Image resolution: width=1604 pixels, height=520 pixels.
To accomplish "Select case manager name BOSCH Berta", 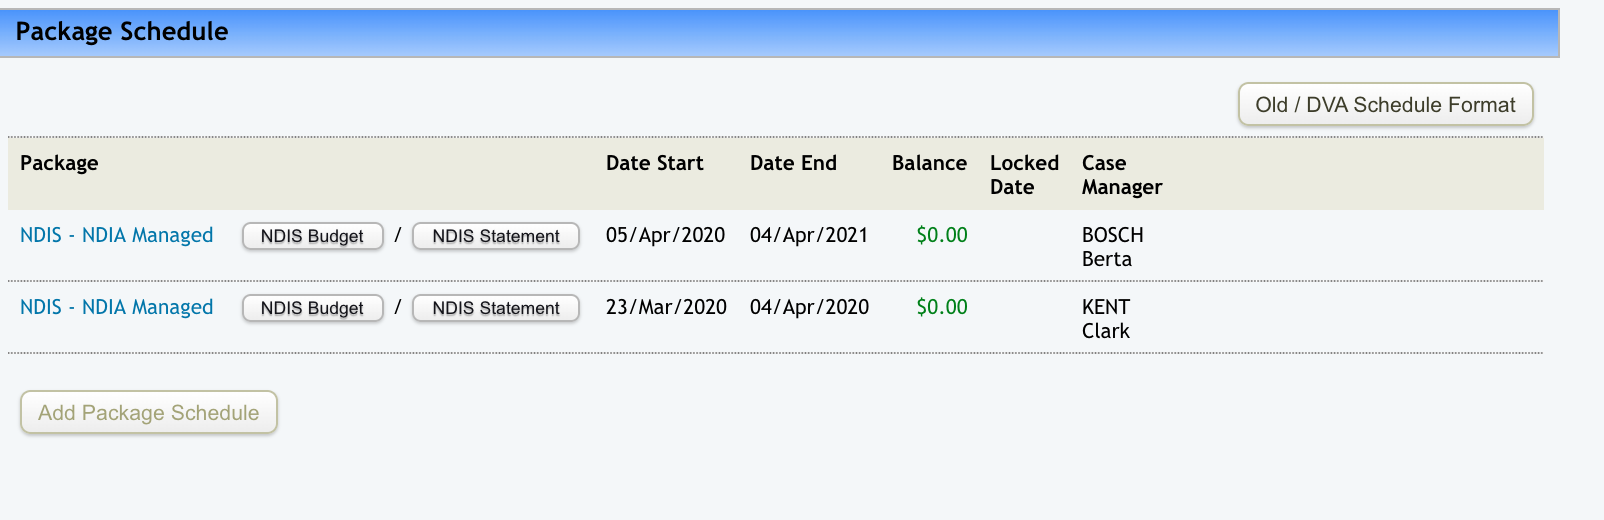I will coord(1112,247).
